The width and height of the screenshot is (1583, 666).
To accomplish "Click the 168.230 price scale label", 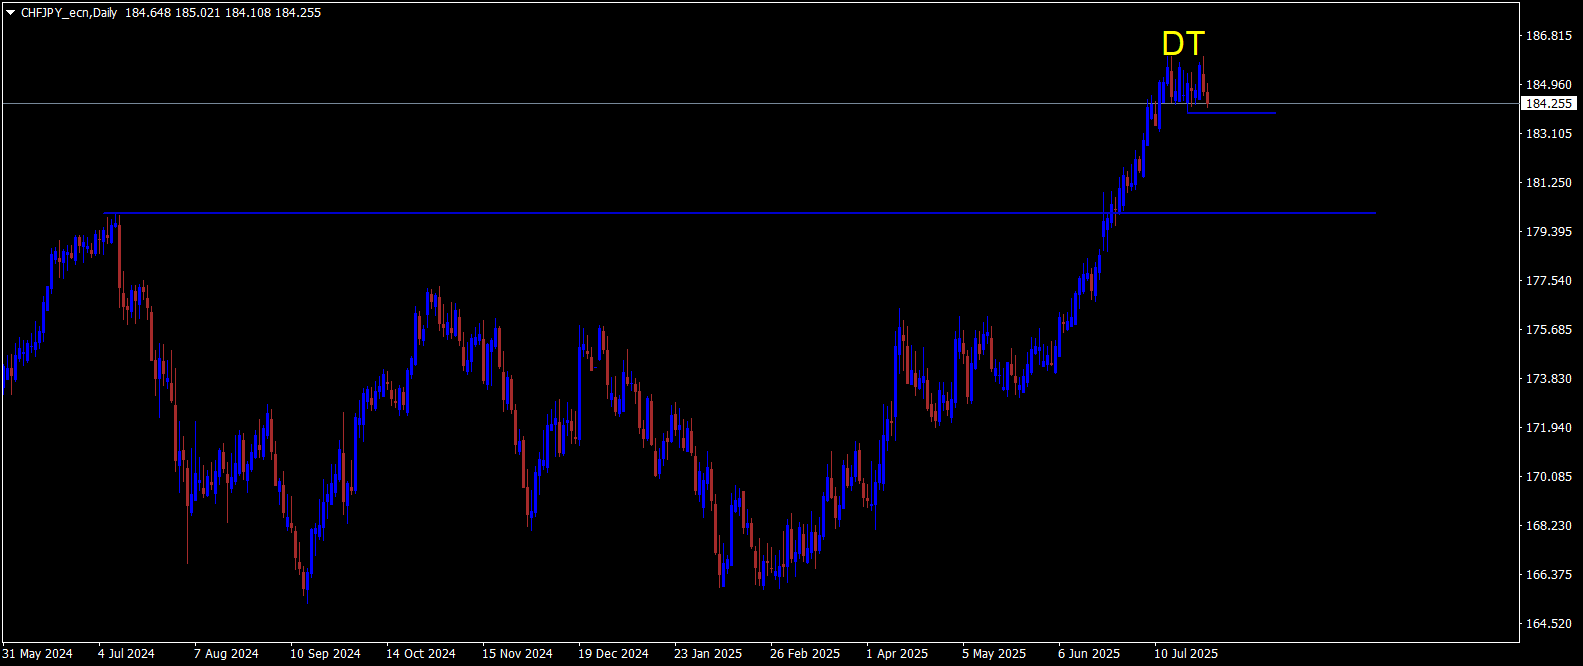I will [x=1549, y=526].
